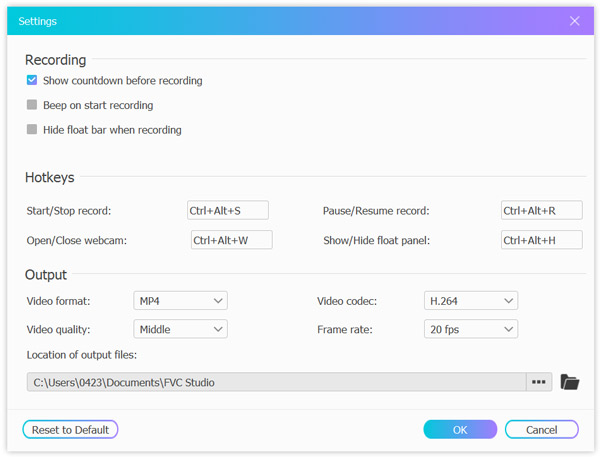Enable Beep on start recording
The height and width of the screenshot is (458, 600).
coord(32,105)
